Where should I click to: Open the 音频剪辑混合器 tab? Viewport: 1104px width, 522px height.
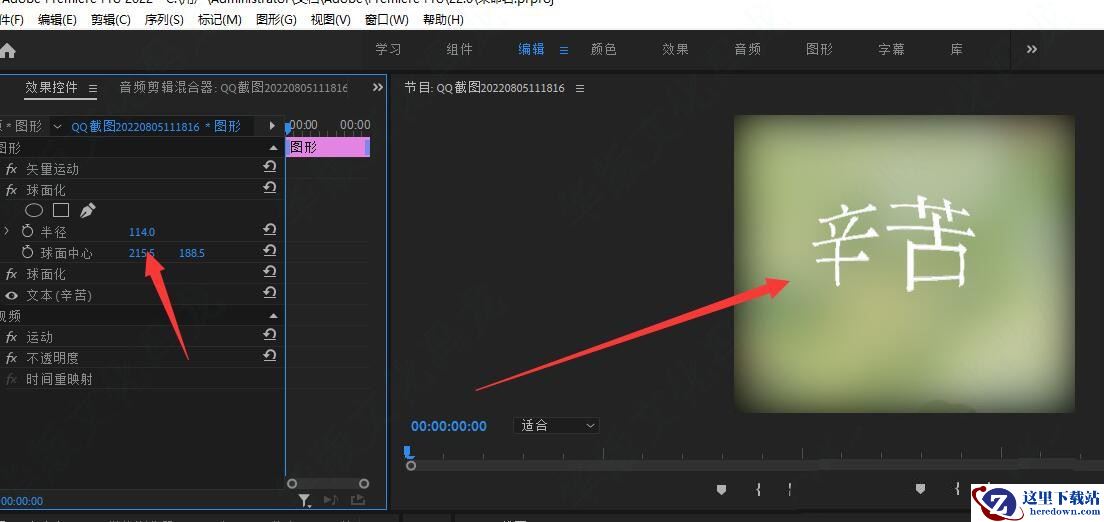233,87
